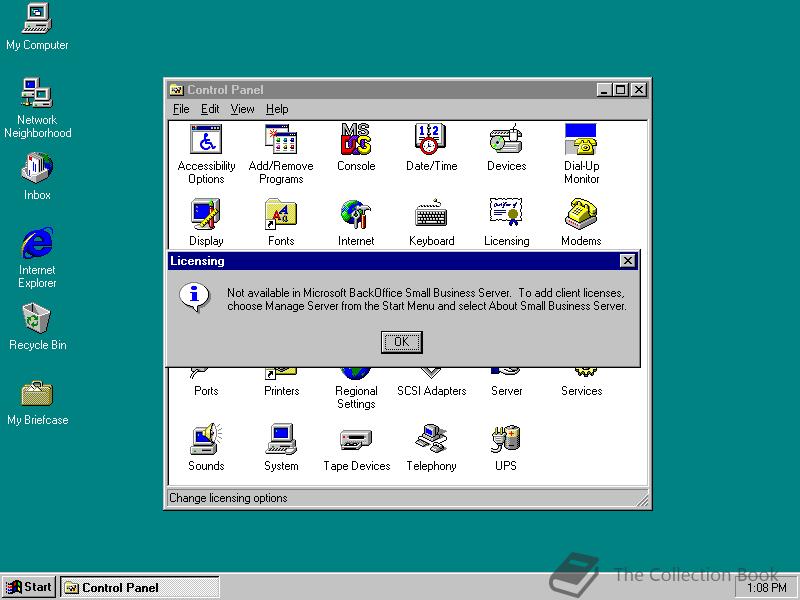Open the UPS applet
Screen dimensions: 800x600
(506, 447)
